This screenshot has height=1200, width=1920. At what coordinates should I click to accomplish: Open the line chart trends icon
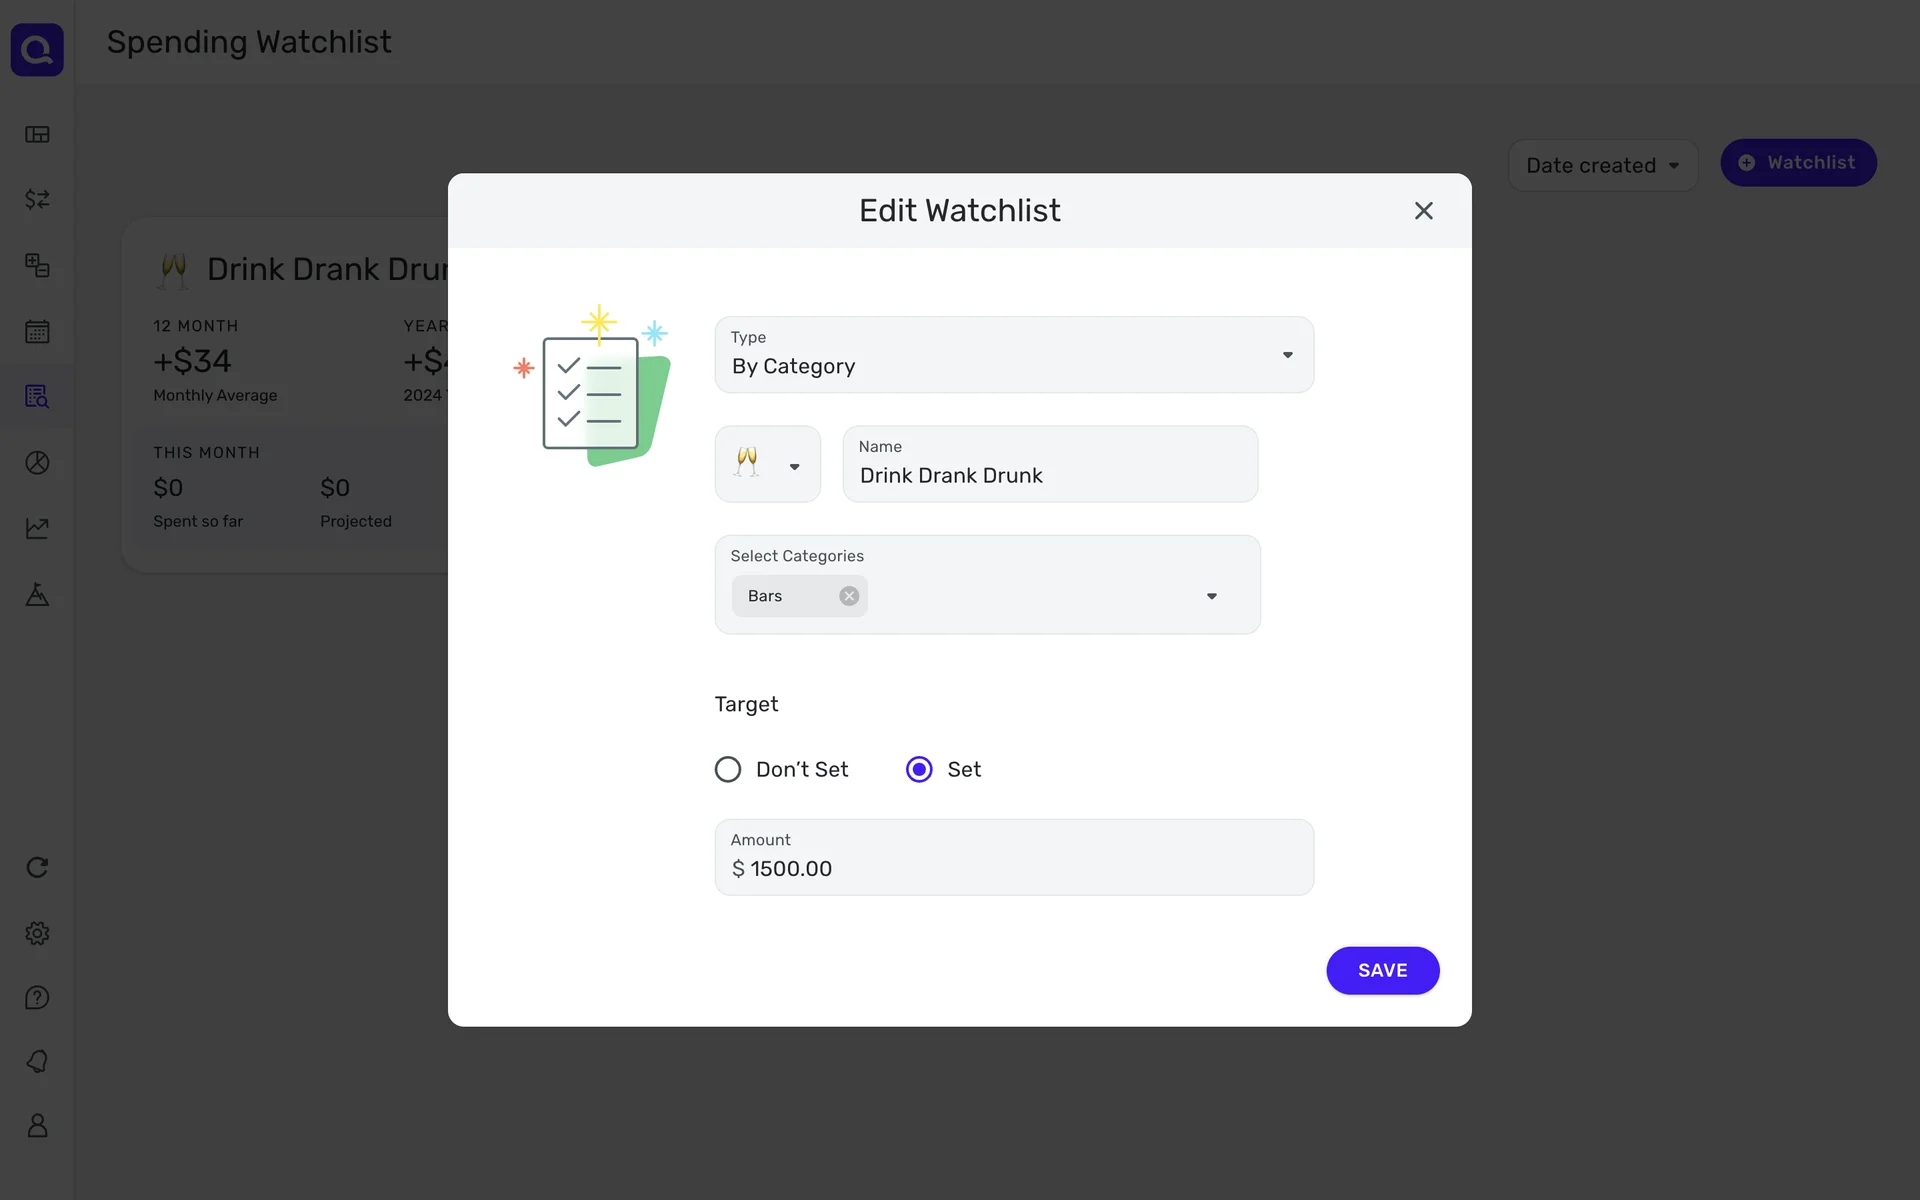pos(37,528)
